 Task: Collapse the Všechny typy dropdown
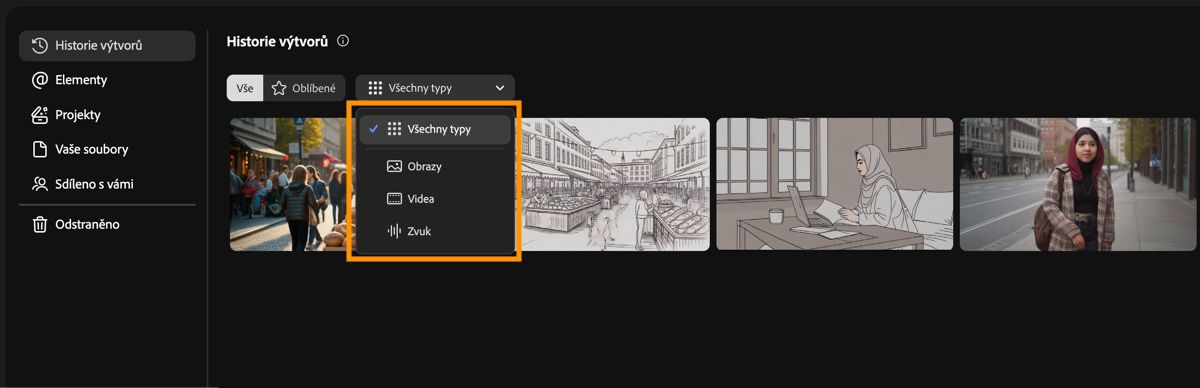[x=435, y=88]
